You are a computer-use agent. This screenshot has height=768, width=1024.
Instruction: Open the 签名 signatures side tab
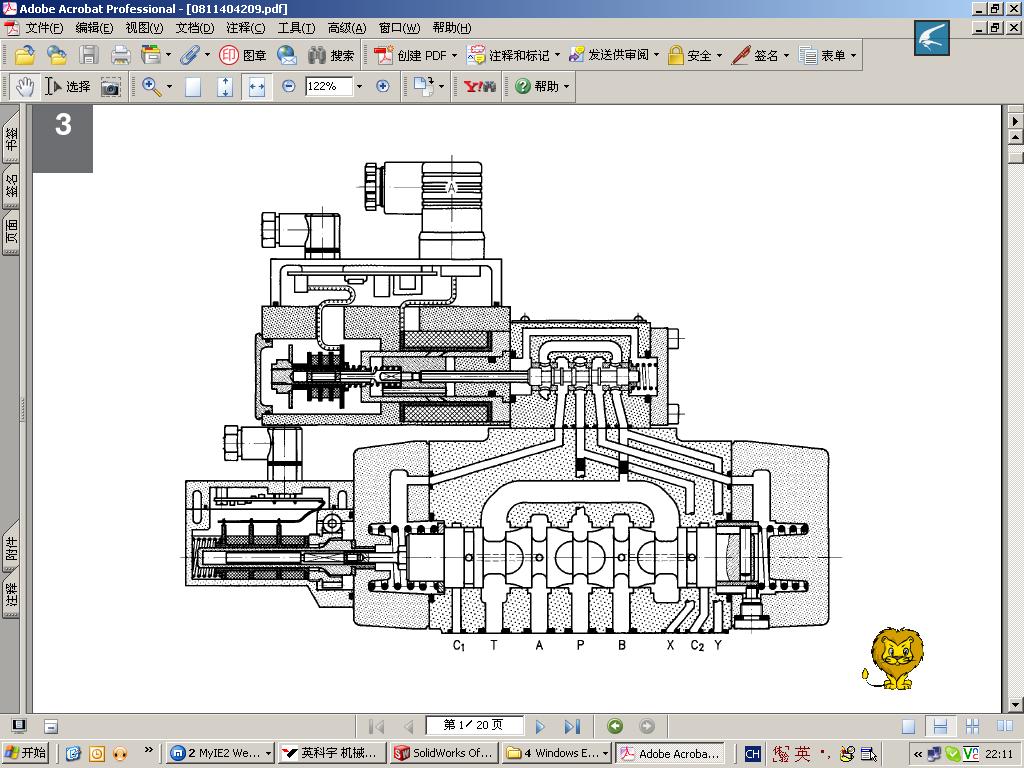[11, 185]
